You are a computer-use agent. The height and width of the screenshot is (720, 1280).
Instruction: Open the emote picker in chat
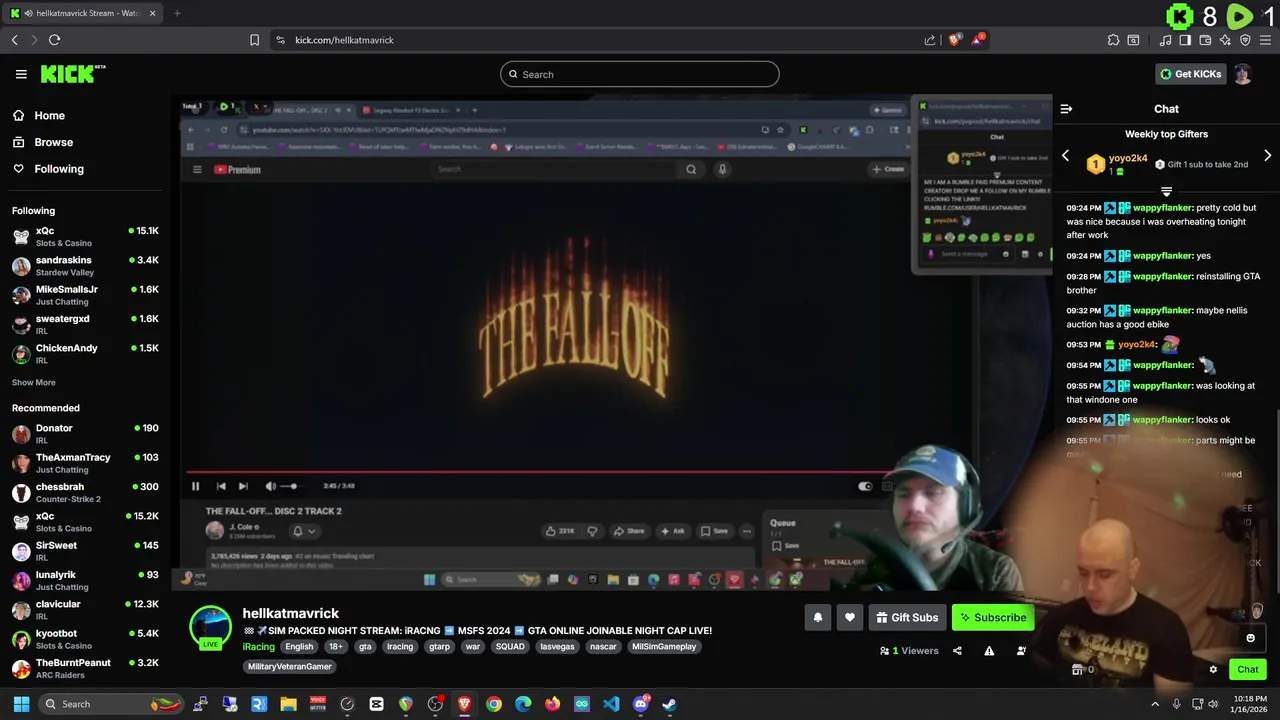1250,638
